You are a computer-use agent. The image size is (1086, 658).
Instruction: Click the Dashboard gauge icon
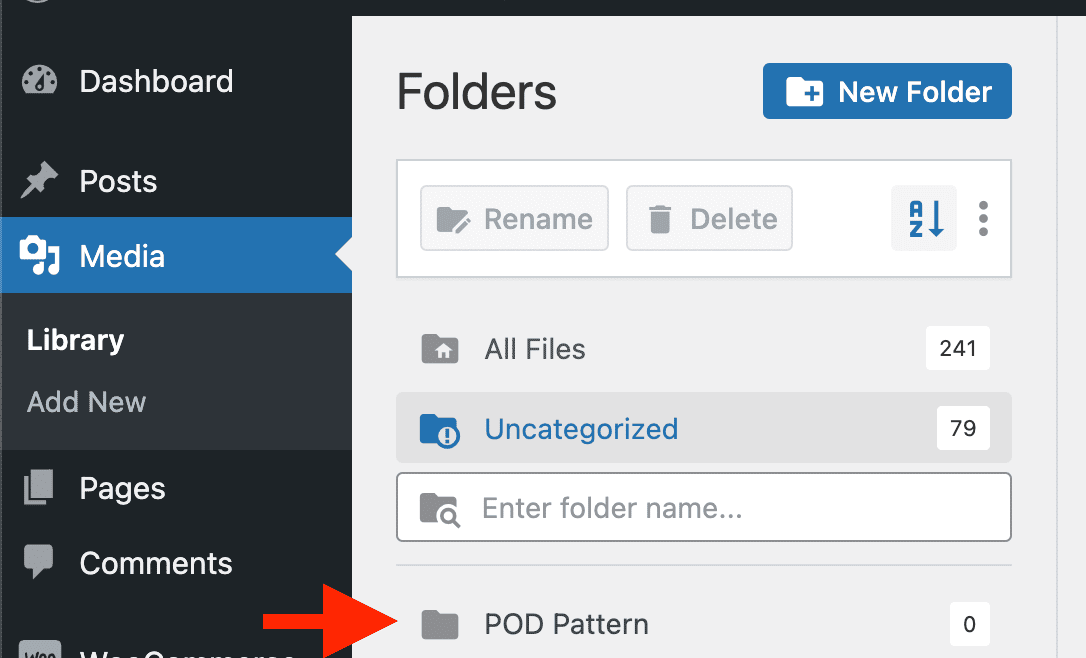point(38,81)
